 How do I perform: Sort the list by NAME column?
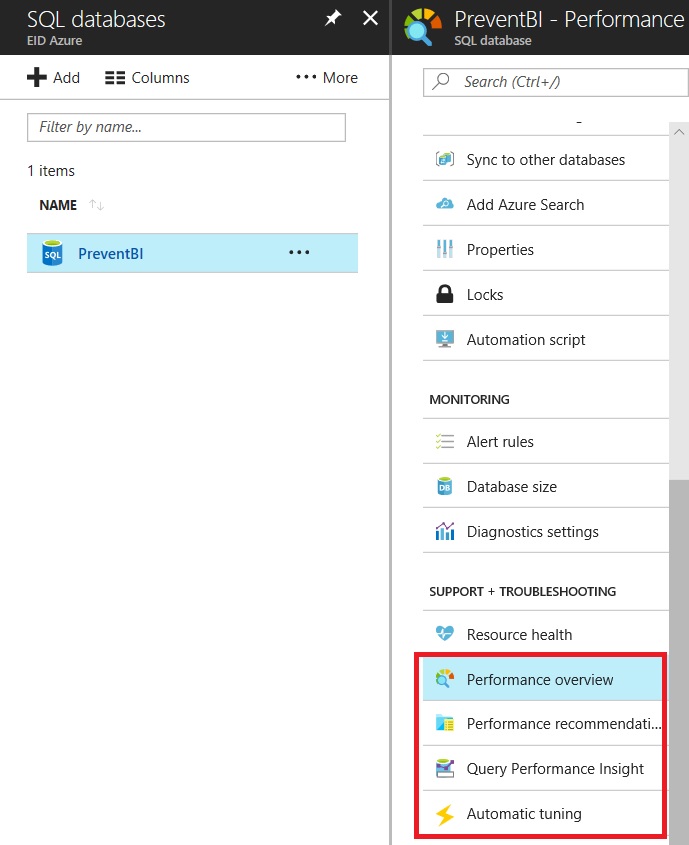pyautogui.click(x=58, y=205)
